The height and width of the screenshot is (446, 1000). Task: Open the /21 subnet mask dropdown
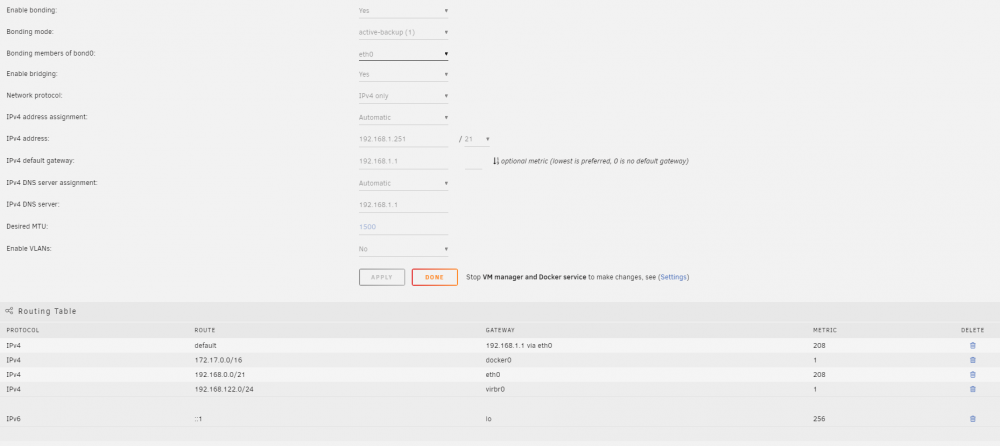(477, 139)
